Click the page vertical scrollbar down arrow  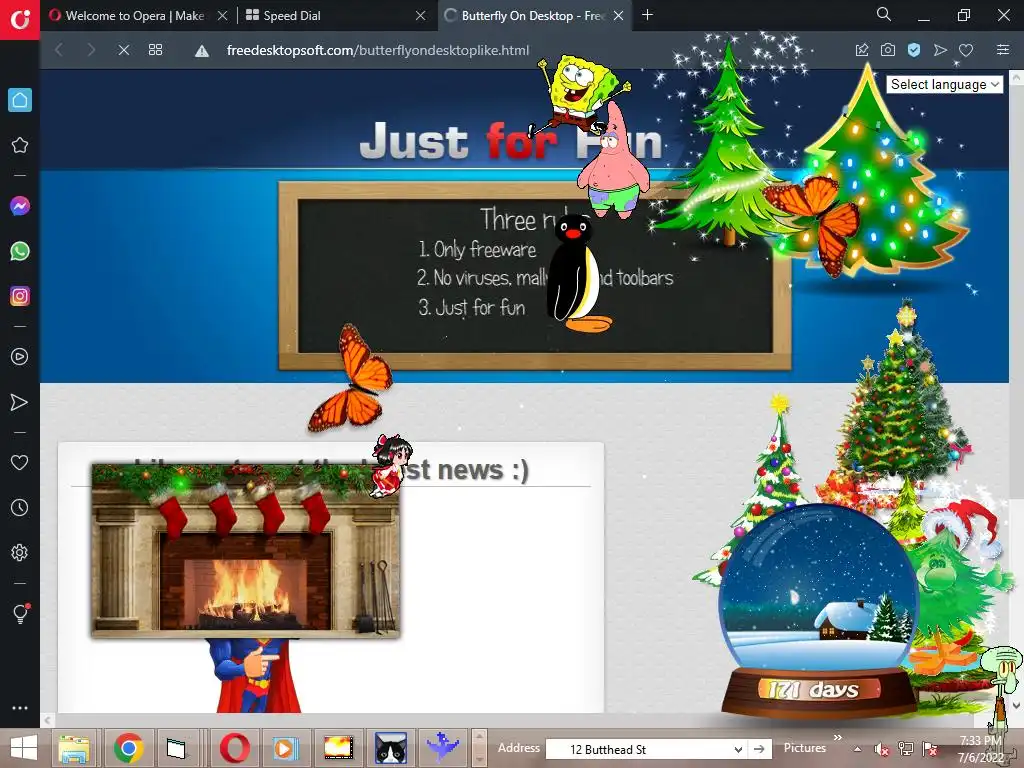coord(1016,705)
